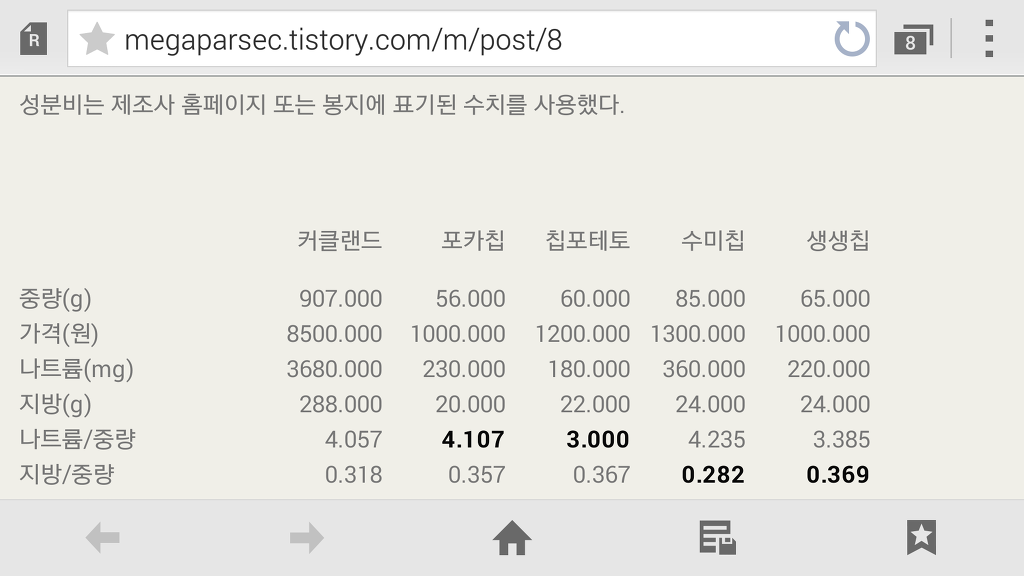Tap the sentence starting with 성분비는
The height and width of the screenshot is (576, 1024).
tap(322, 104)
